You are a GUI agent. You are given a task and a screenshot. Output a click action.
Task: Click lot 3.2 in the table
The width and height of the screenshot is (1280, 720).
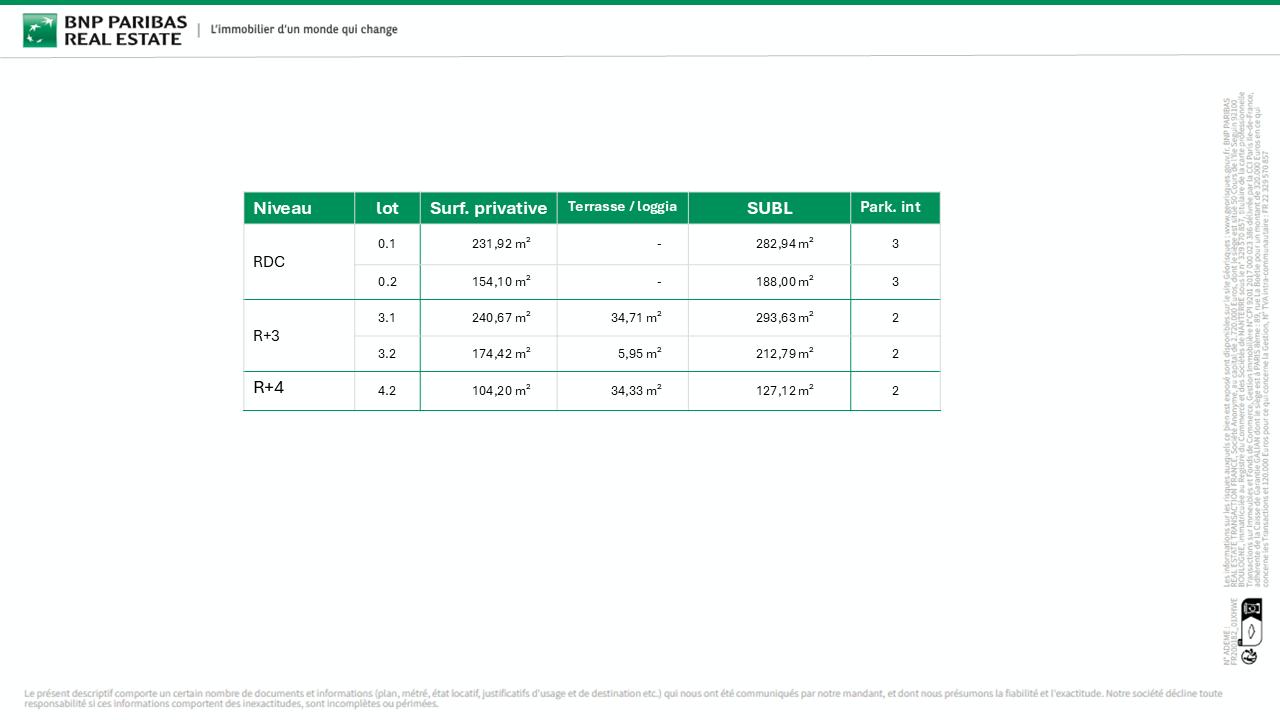387,354
